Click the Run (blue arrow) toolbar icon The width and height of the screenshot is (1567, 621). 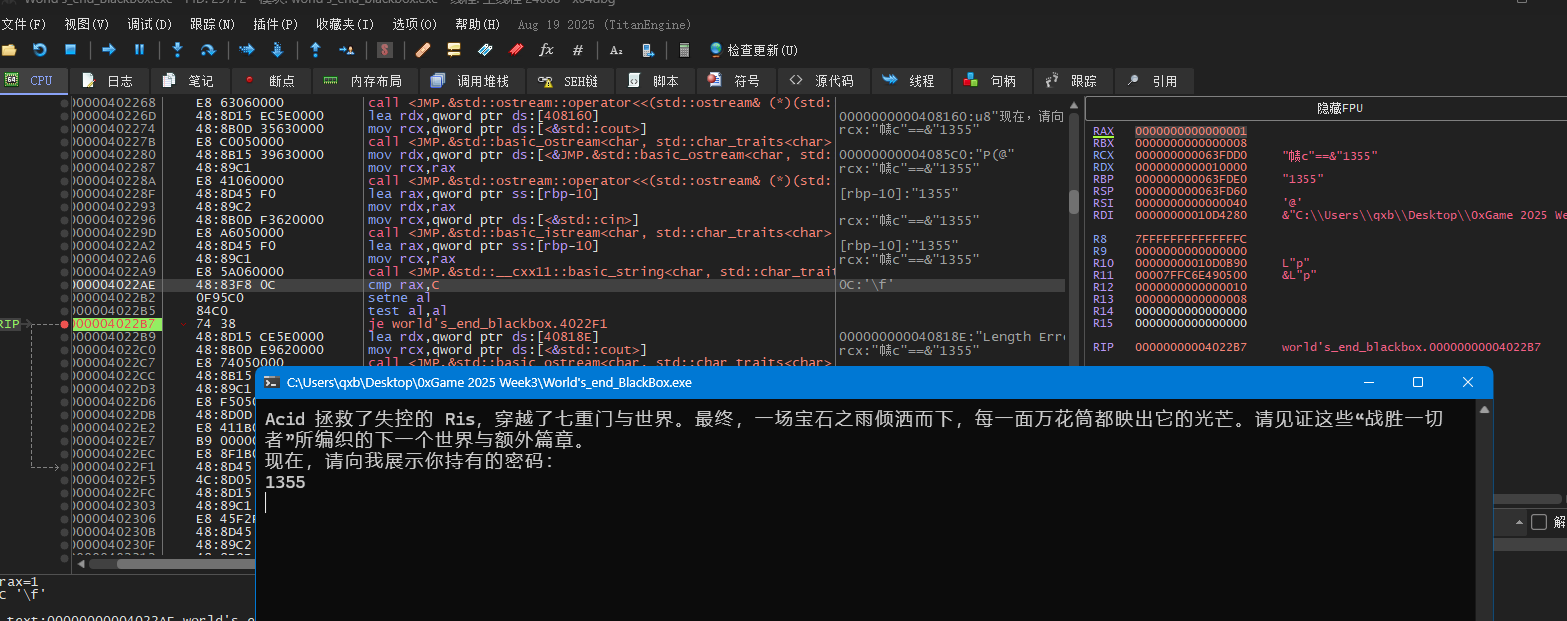[109, 50]
